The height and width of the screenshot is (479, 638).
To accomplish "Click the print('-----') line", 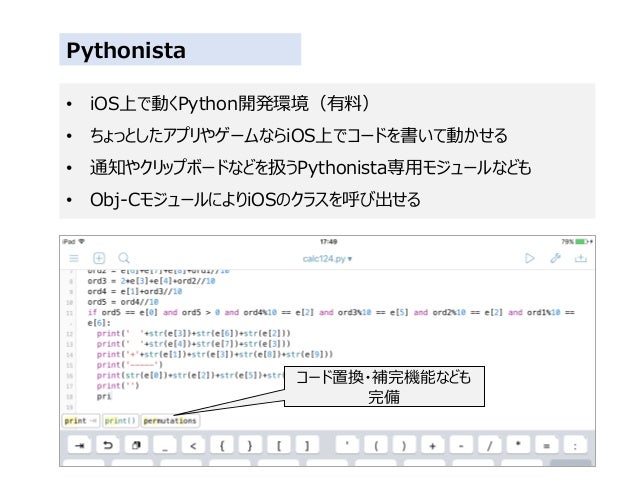I will pyautogui.click(x=129, y=365).
